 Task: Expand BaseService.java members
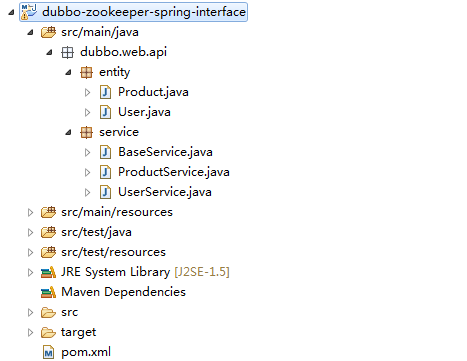pyautogui.click(x=87, y=152)
